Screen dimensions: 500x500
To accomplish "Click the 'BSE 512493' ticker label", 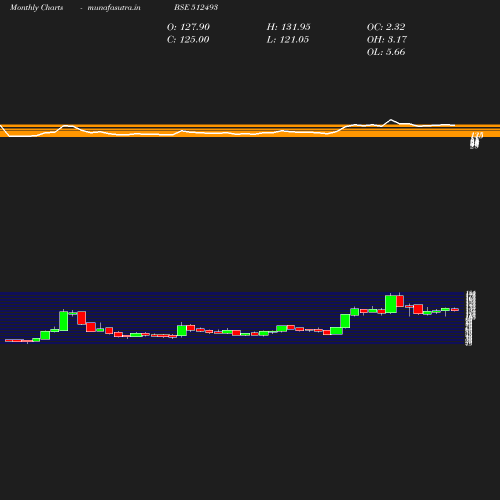I will tap(196, 7).
